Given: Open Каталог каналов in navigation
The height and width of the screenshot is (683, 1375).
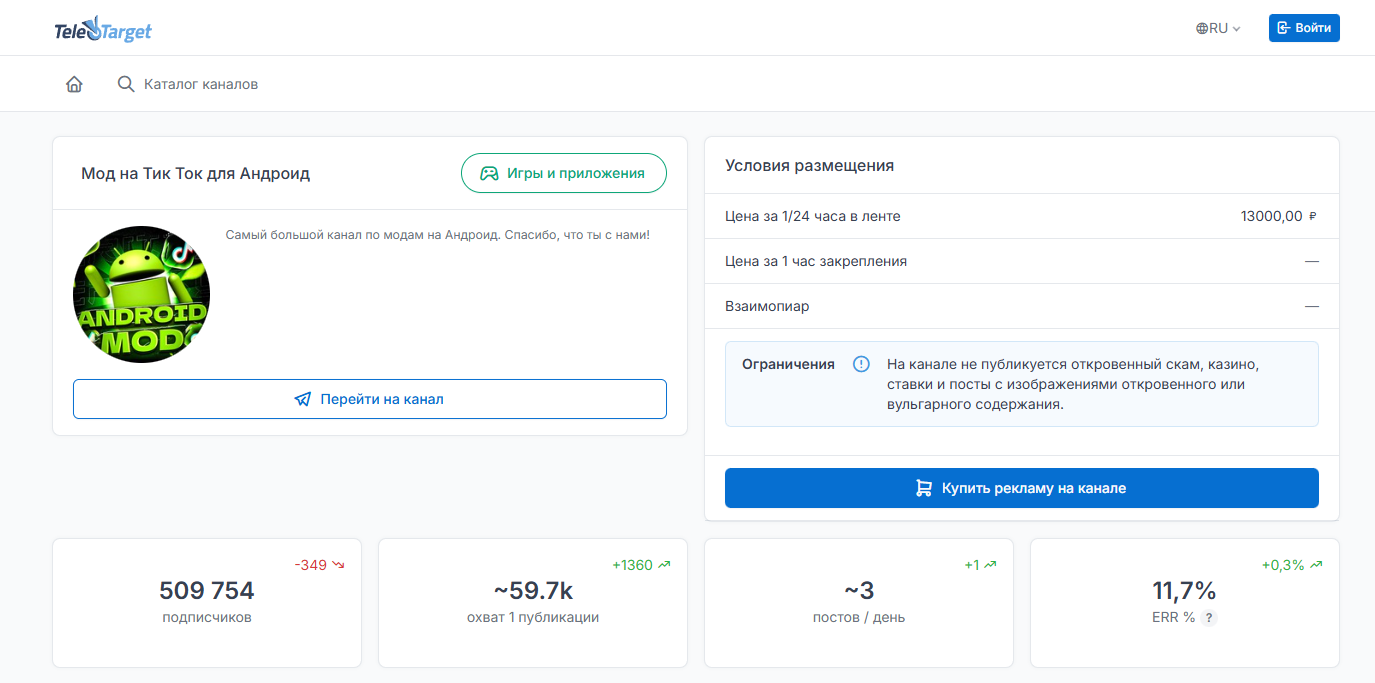Looking at the screenshot, I should (x=201, y=84).
